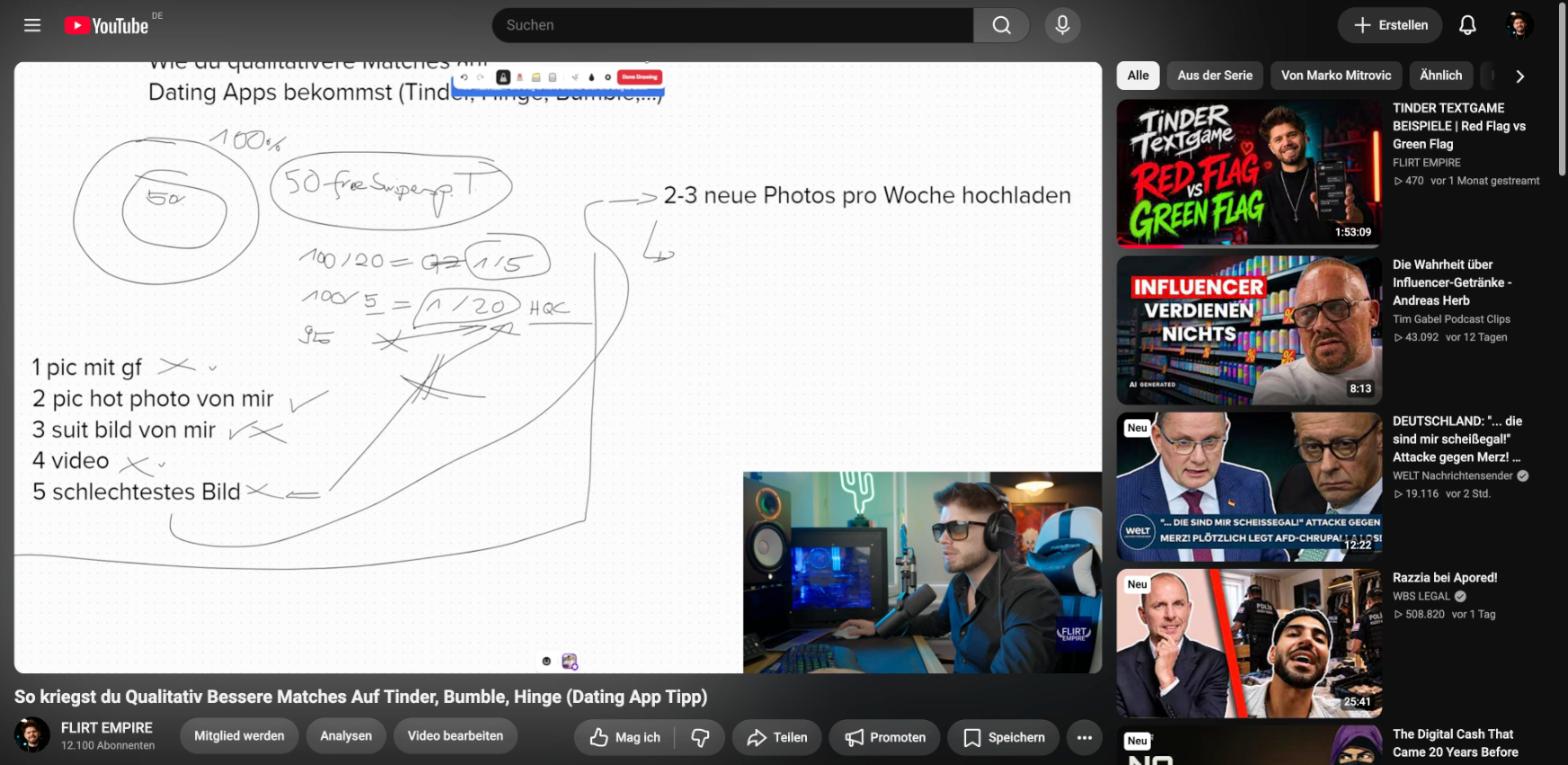Image resolution: width=1568 pixels, height=765 pixels.
Task: Open the notifications bell
Action: tap(1467, 25)
